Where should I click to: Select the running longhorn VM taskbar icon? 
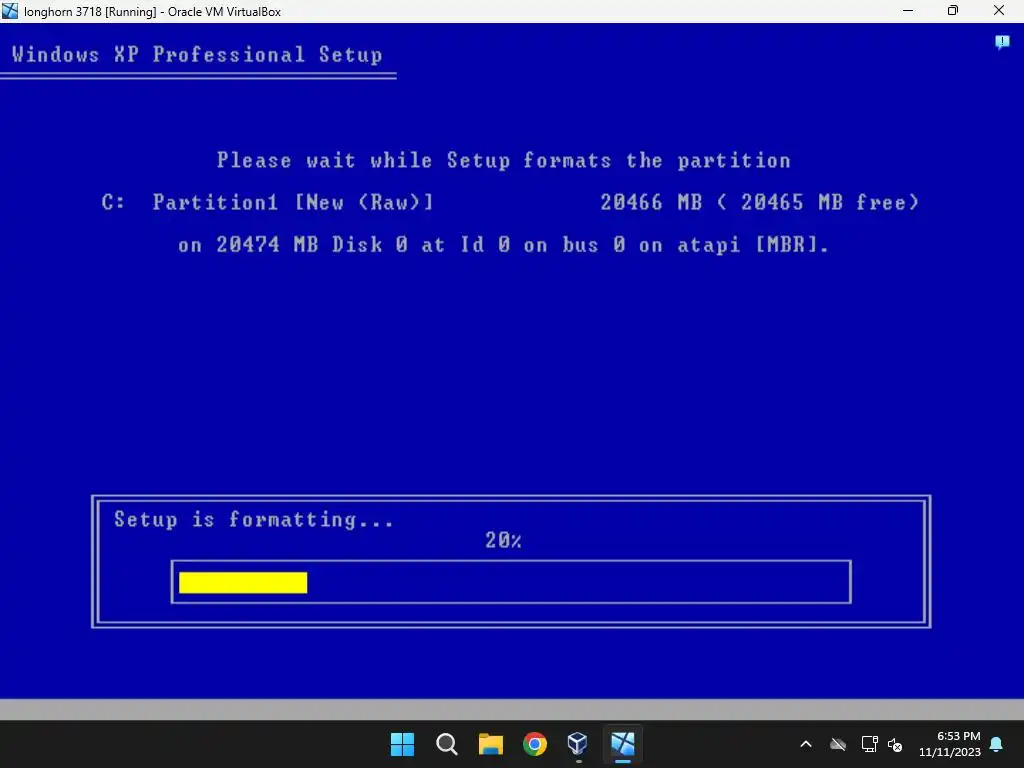pos(622,744)
